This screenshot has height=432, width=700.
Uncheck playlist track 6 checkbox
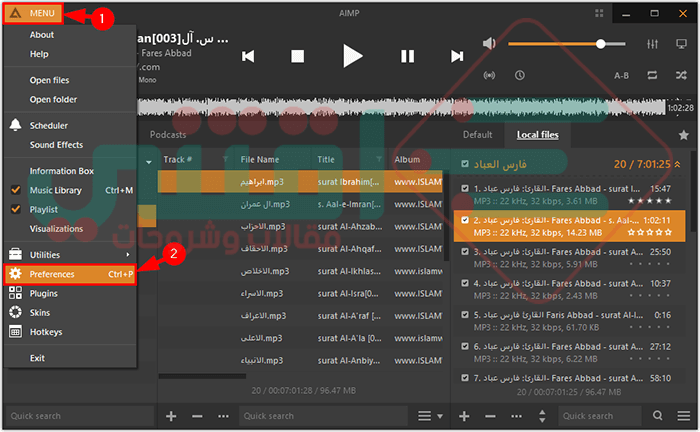(x=465, y=347)
